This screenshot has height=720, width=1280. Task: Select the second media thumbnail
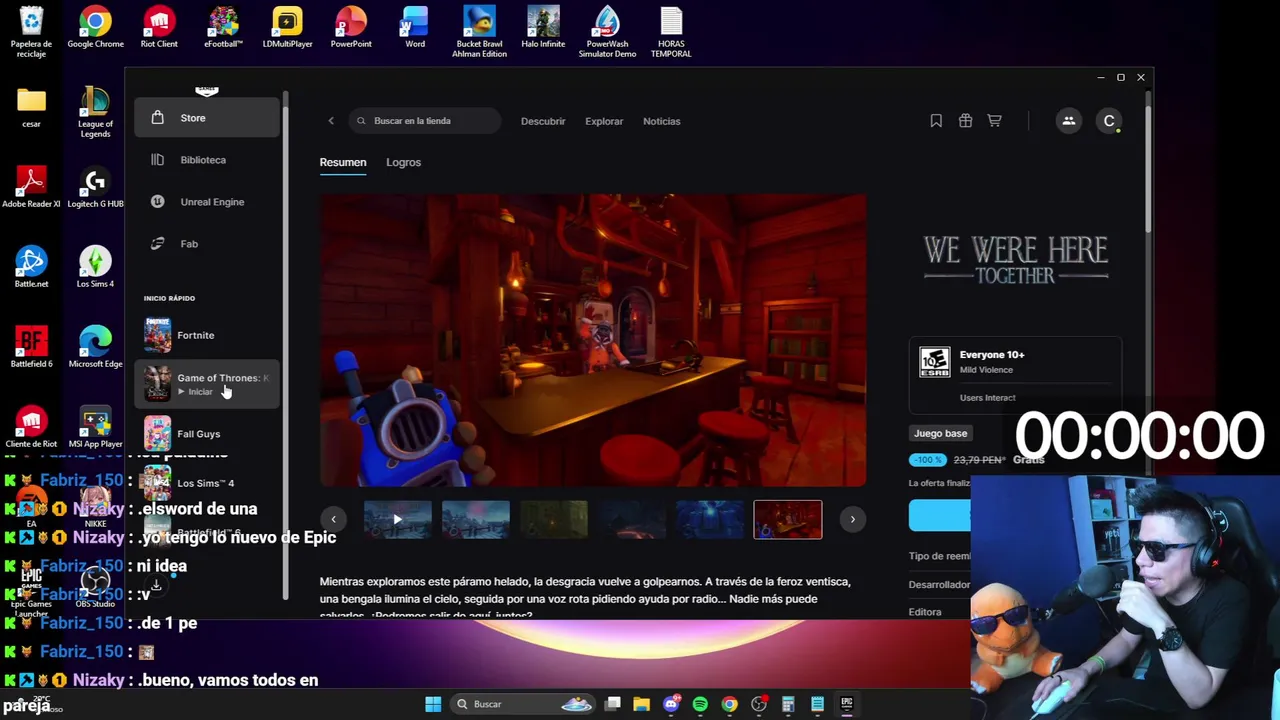[476, 519]
